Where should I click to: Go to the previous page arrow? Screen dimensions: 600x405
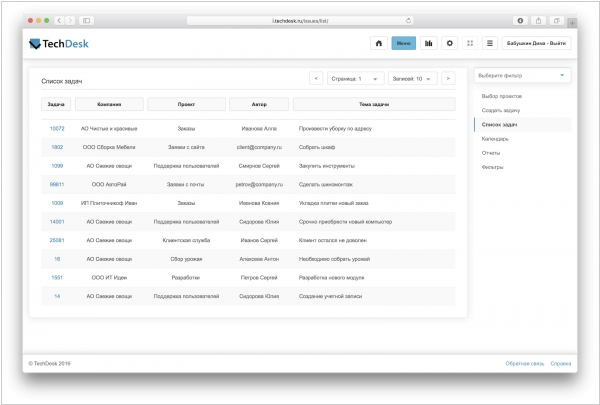[316, 78]
